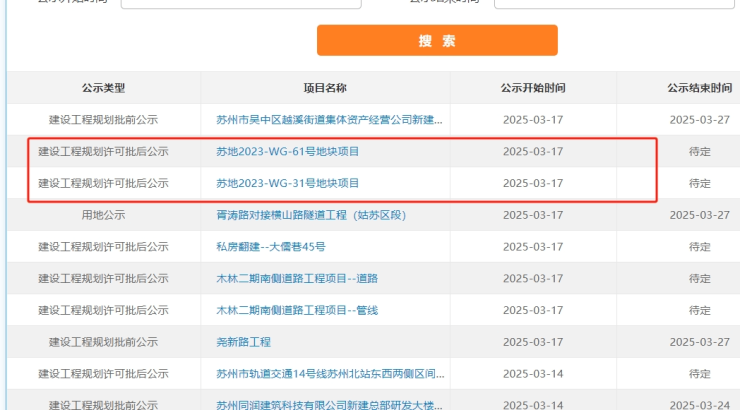Click the orange 搜索 button
Screen dimensions: 740x410
437,41
